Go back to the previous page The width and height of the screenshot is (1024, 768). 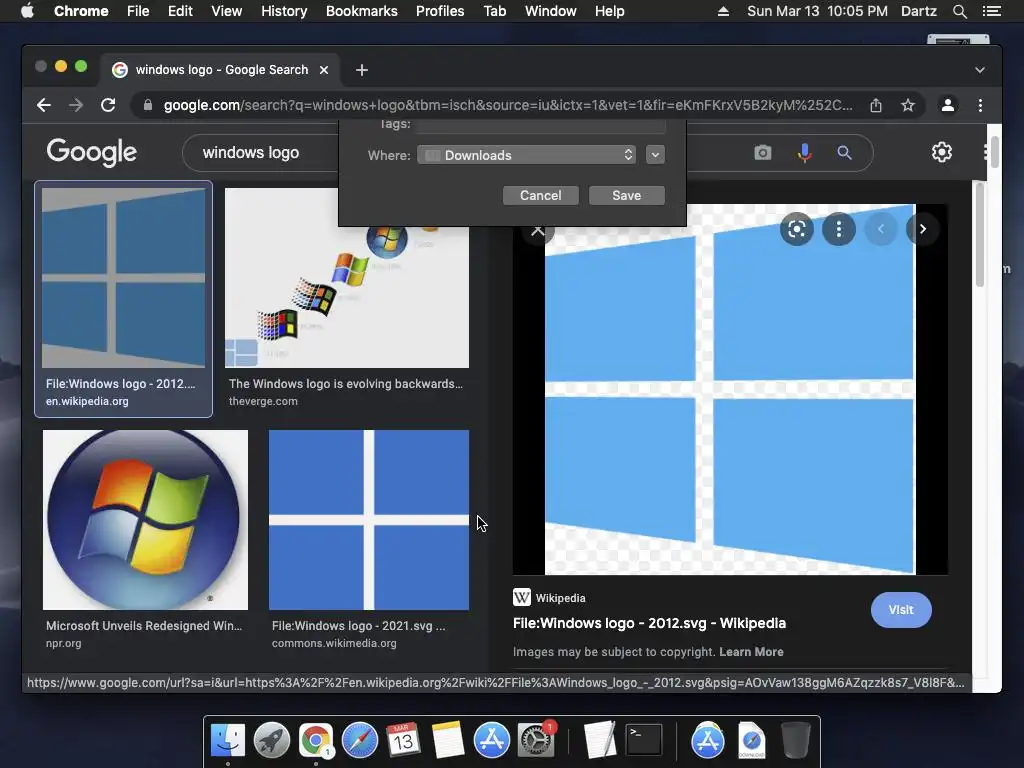(x=44, y=105)
